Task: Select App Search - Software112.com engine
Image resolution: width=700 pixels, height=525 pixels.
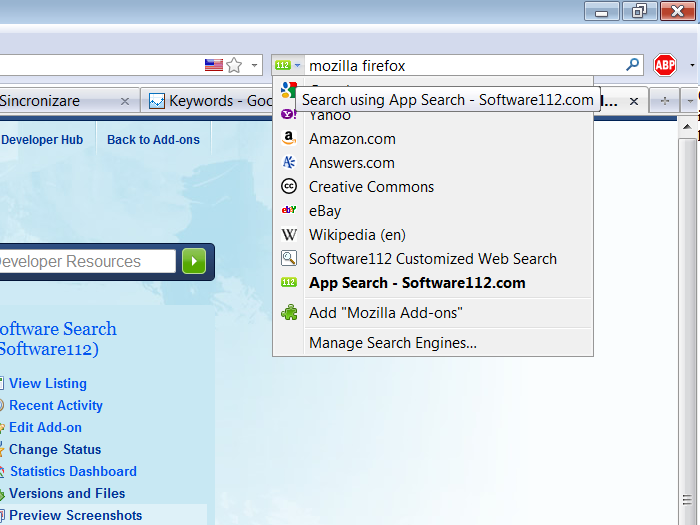Action: (433, 283)
